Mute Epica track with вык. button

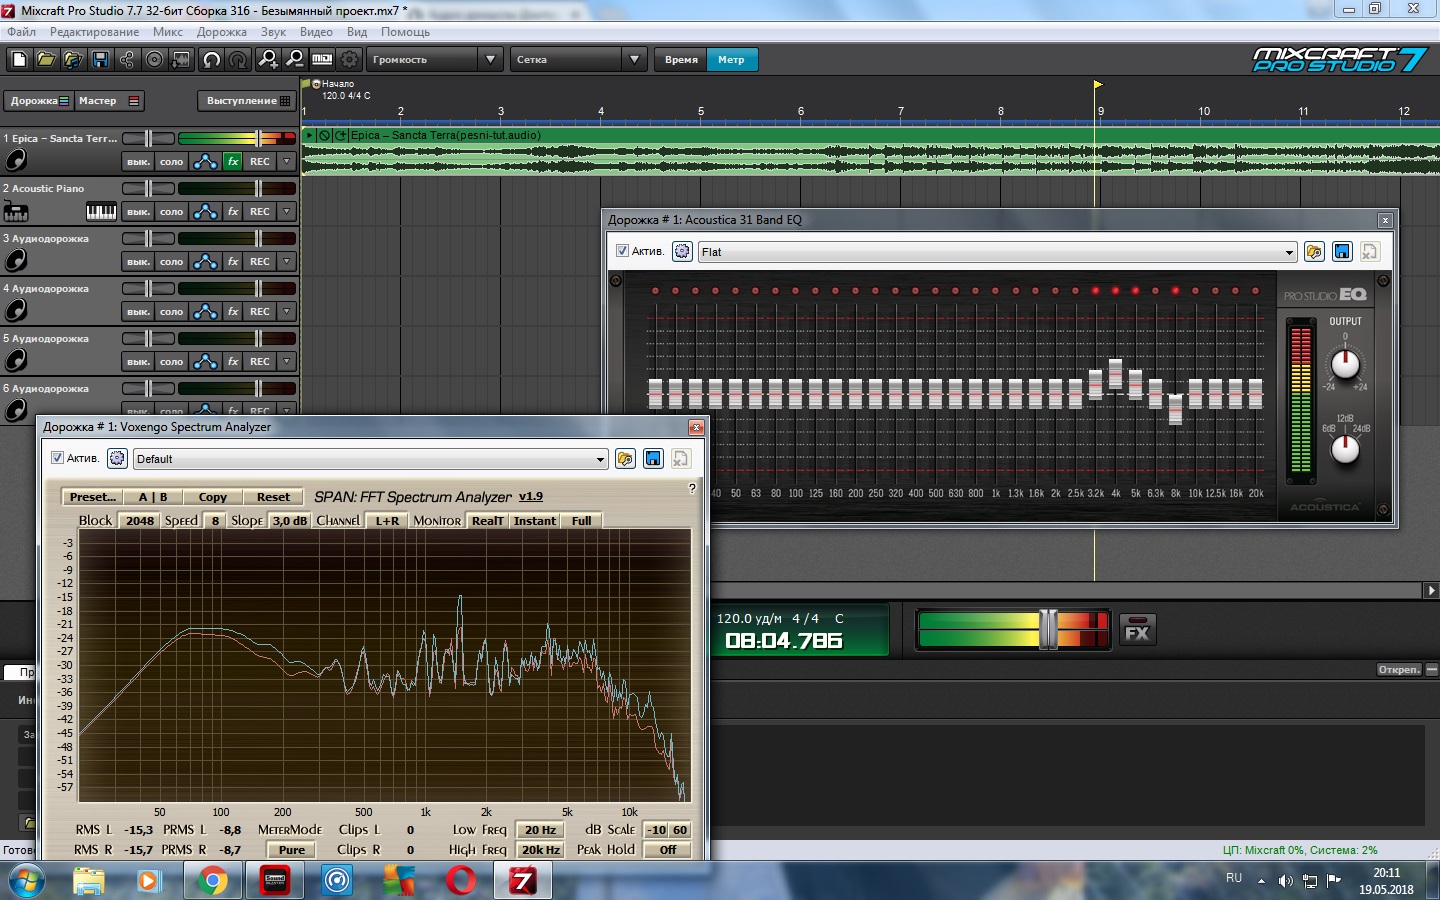(138, 161)
